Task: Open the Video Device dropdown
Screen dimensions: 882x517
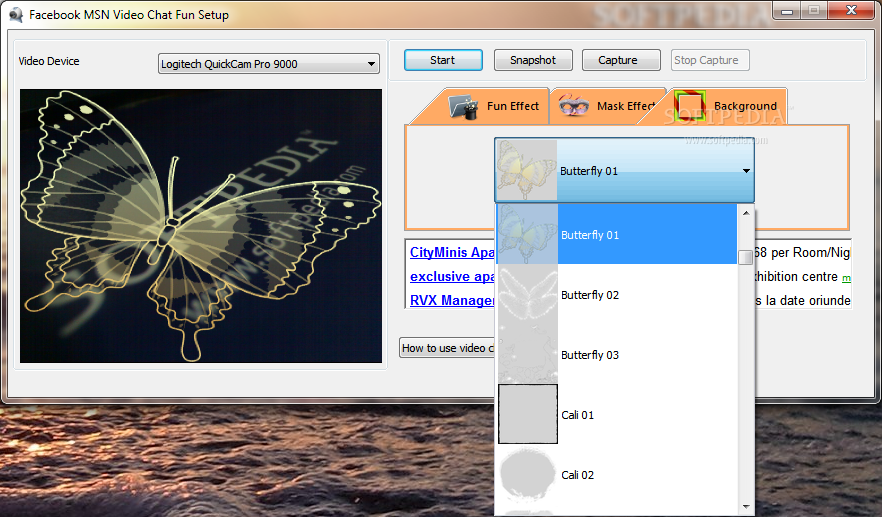Action: pyautogui.click(x=269, y=64)
